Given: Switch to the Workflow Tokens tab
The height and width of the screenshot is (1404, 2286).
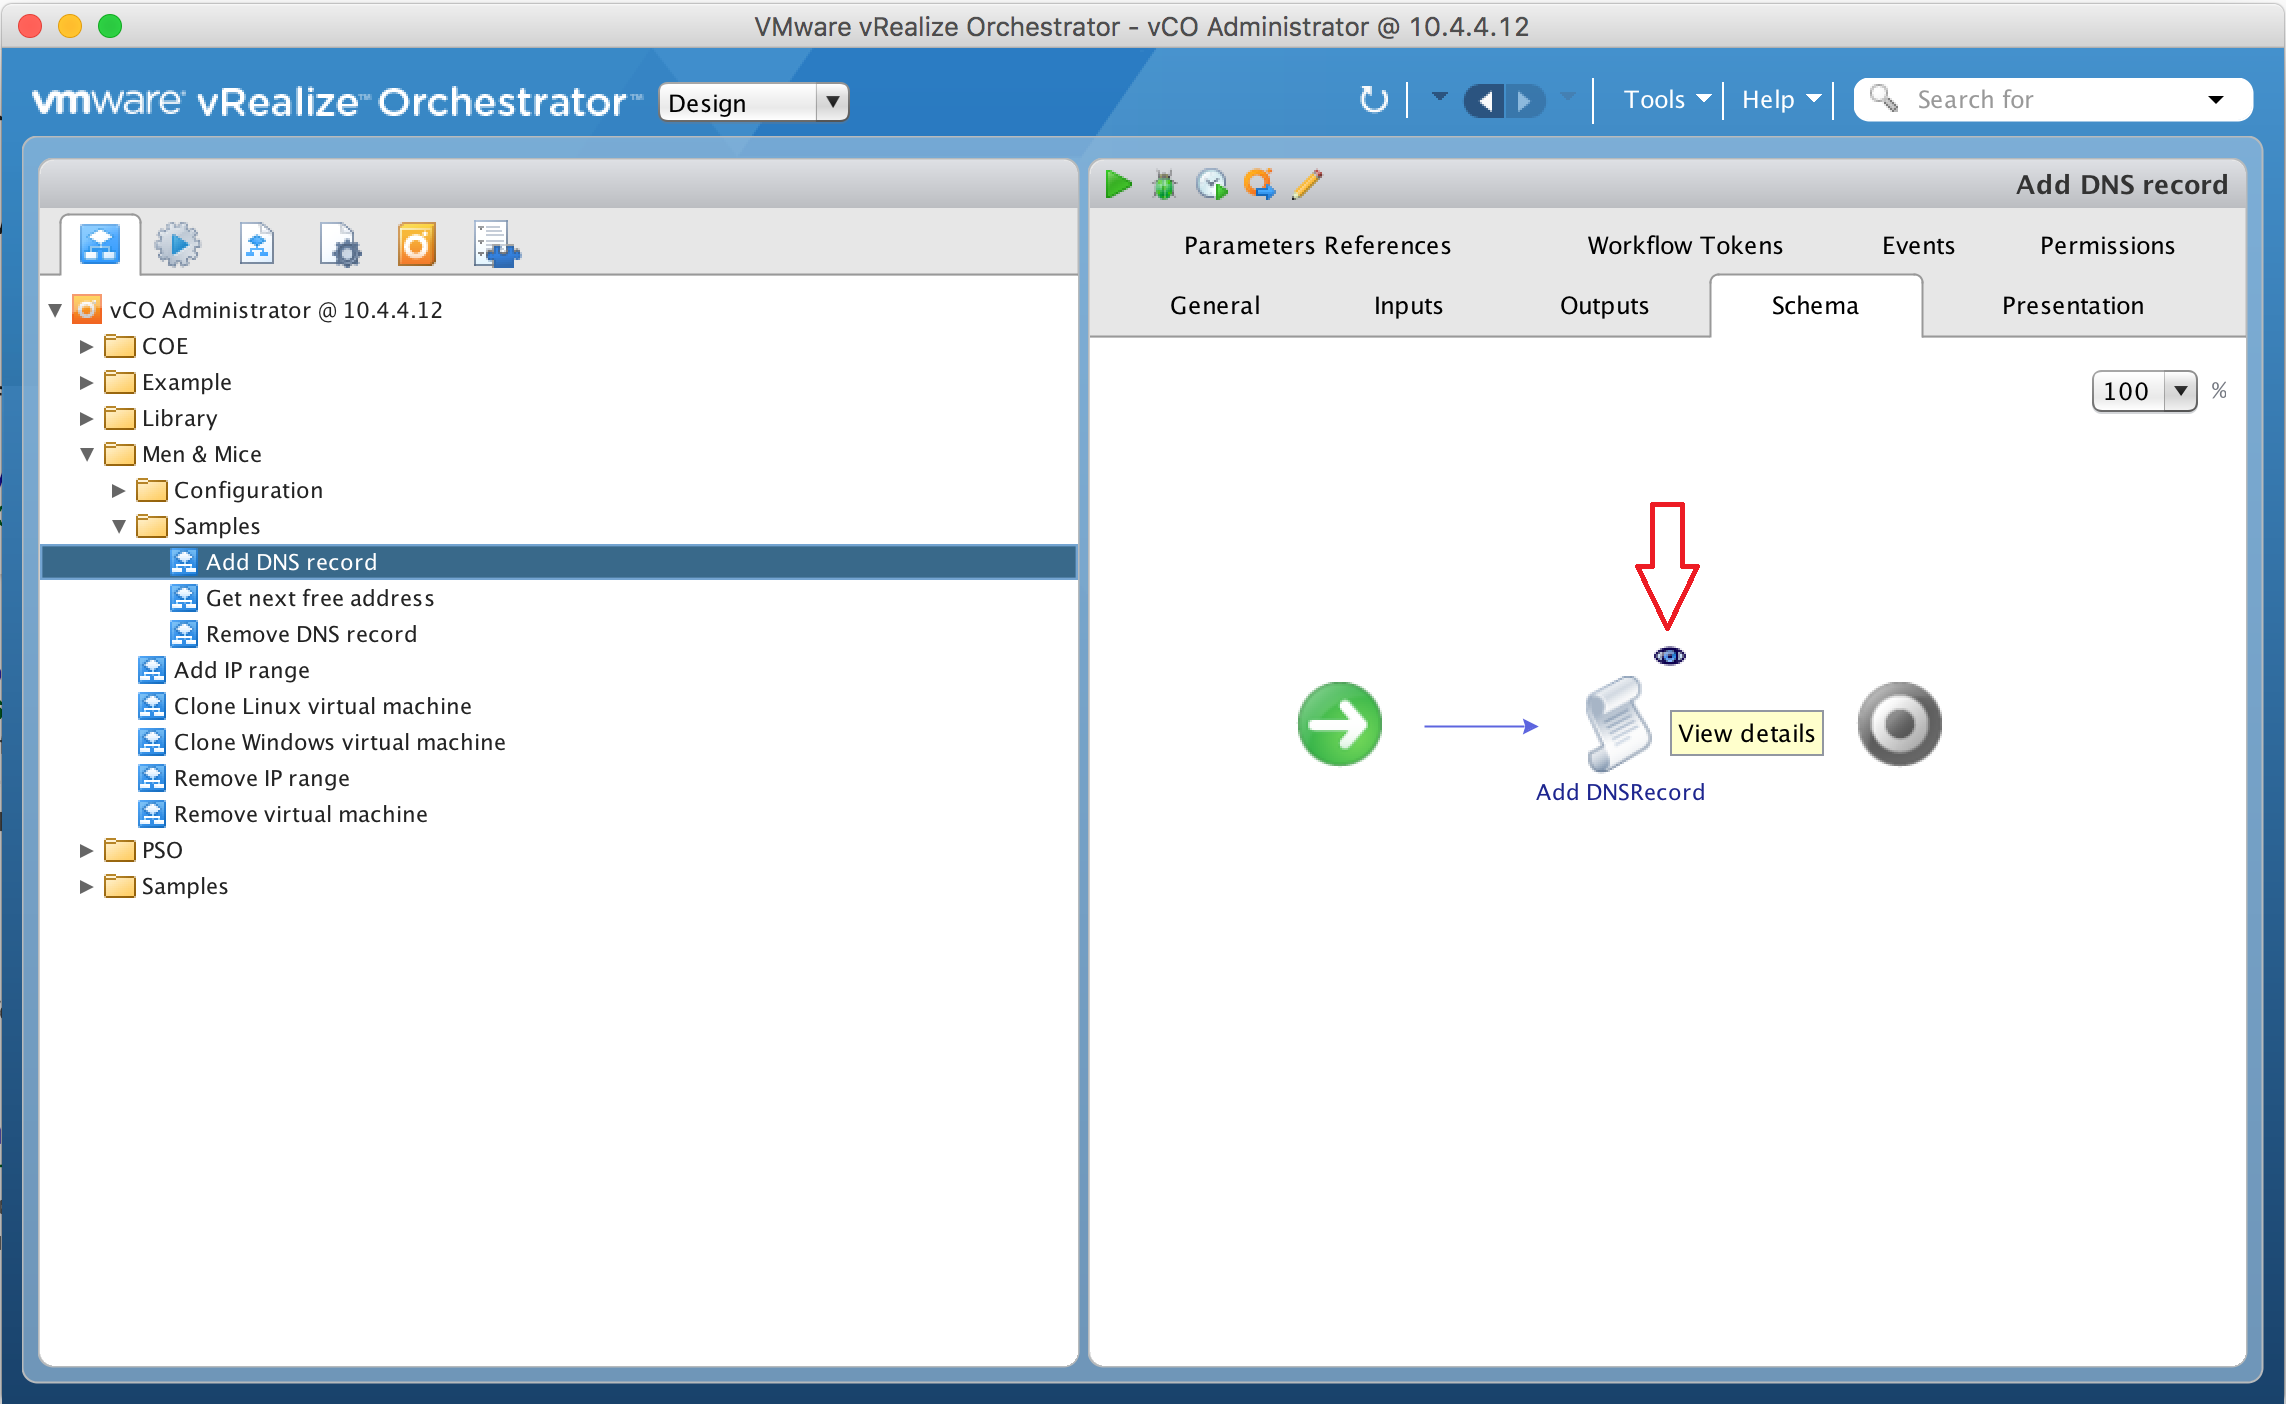Looking at the screenshot, I should (x=1685, y=246).
